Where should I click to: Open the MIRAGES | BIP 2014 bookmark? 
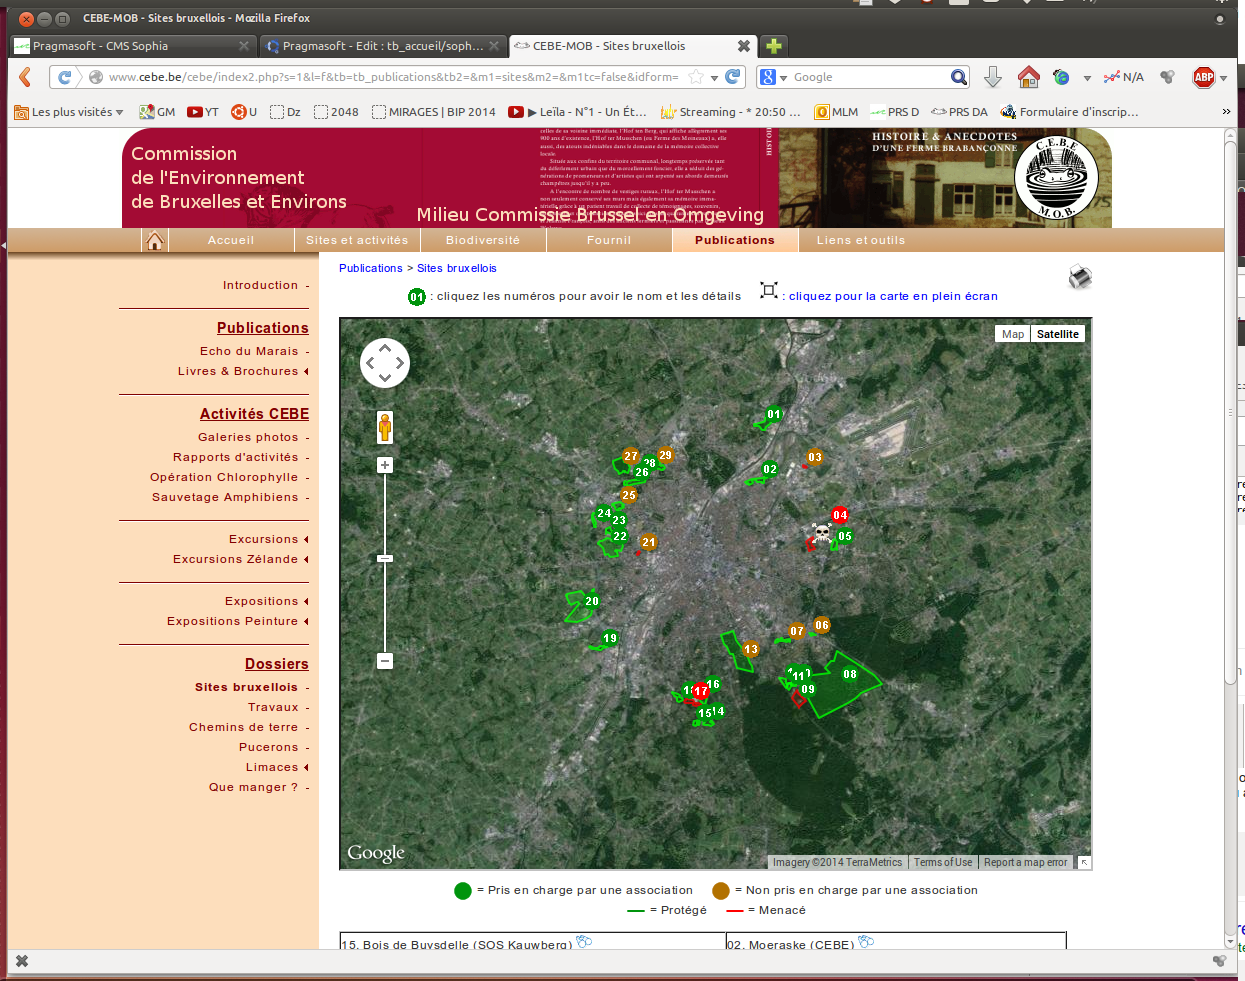coord(434,112)
